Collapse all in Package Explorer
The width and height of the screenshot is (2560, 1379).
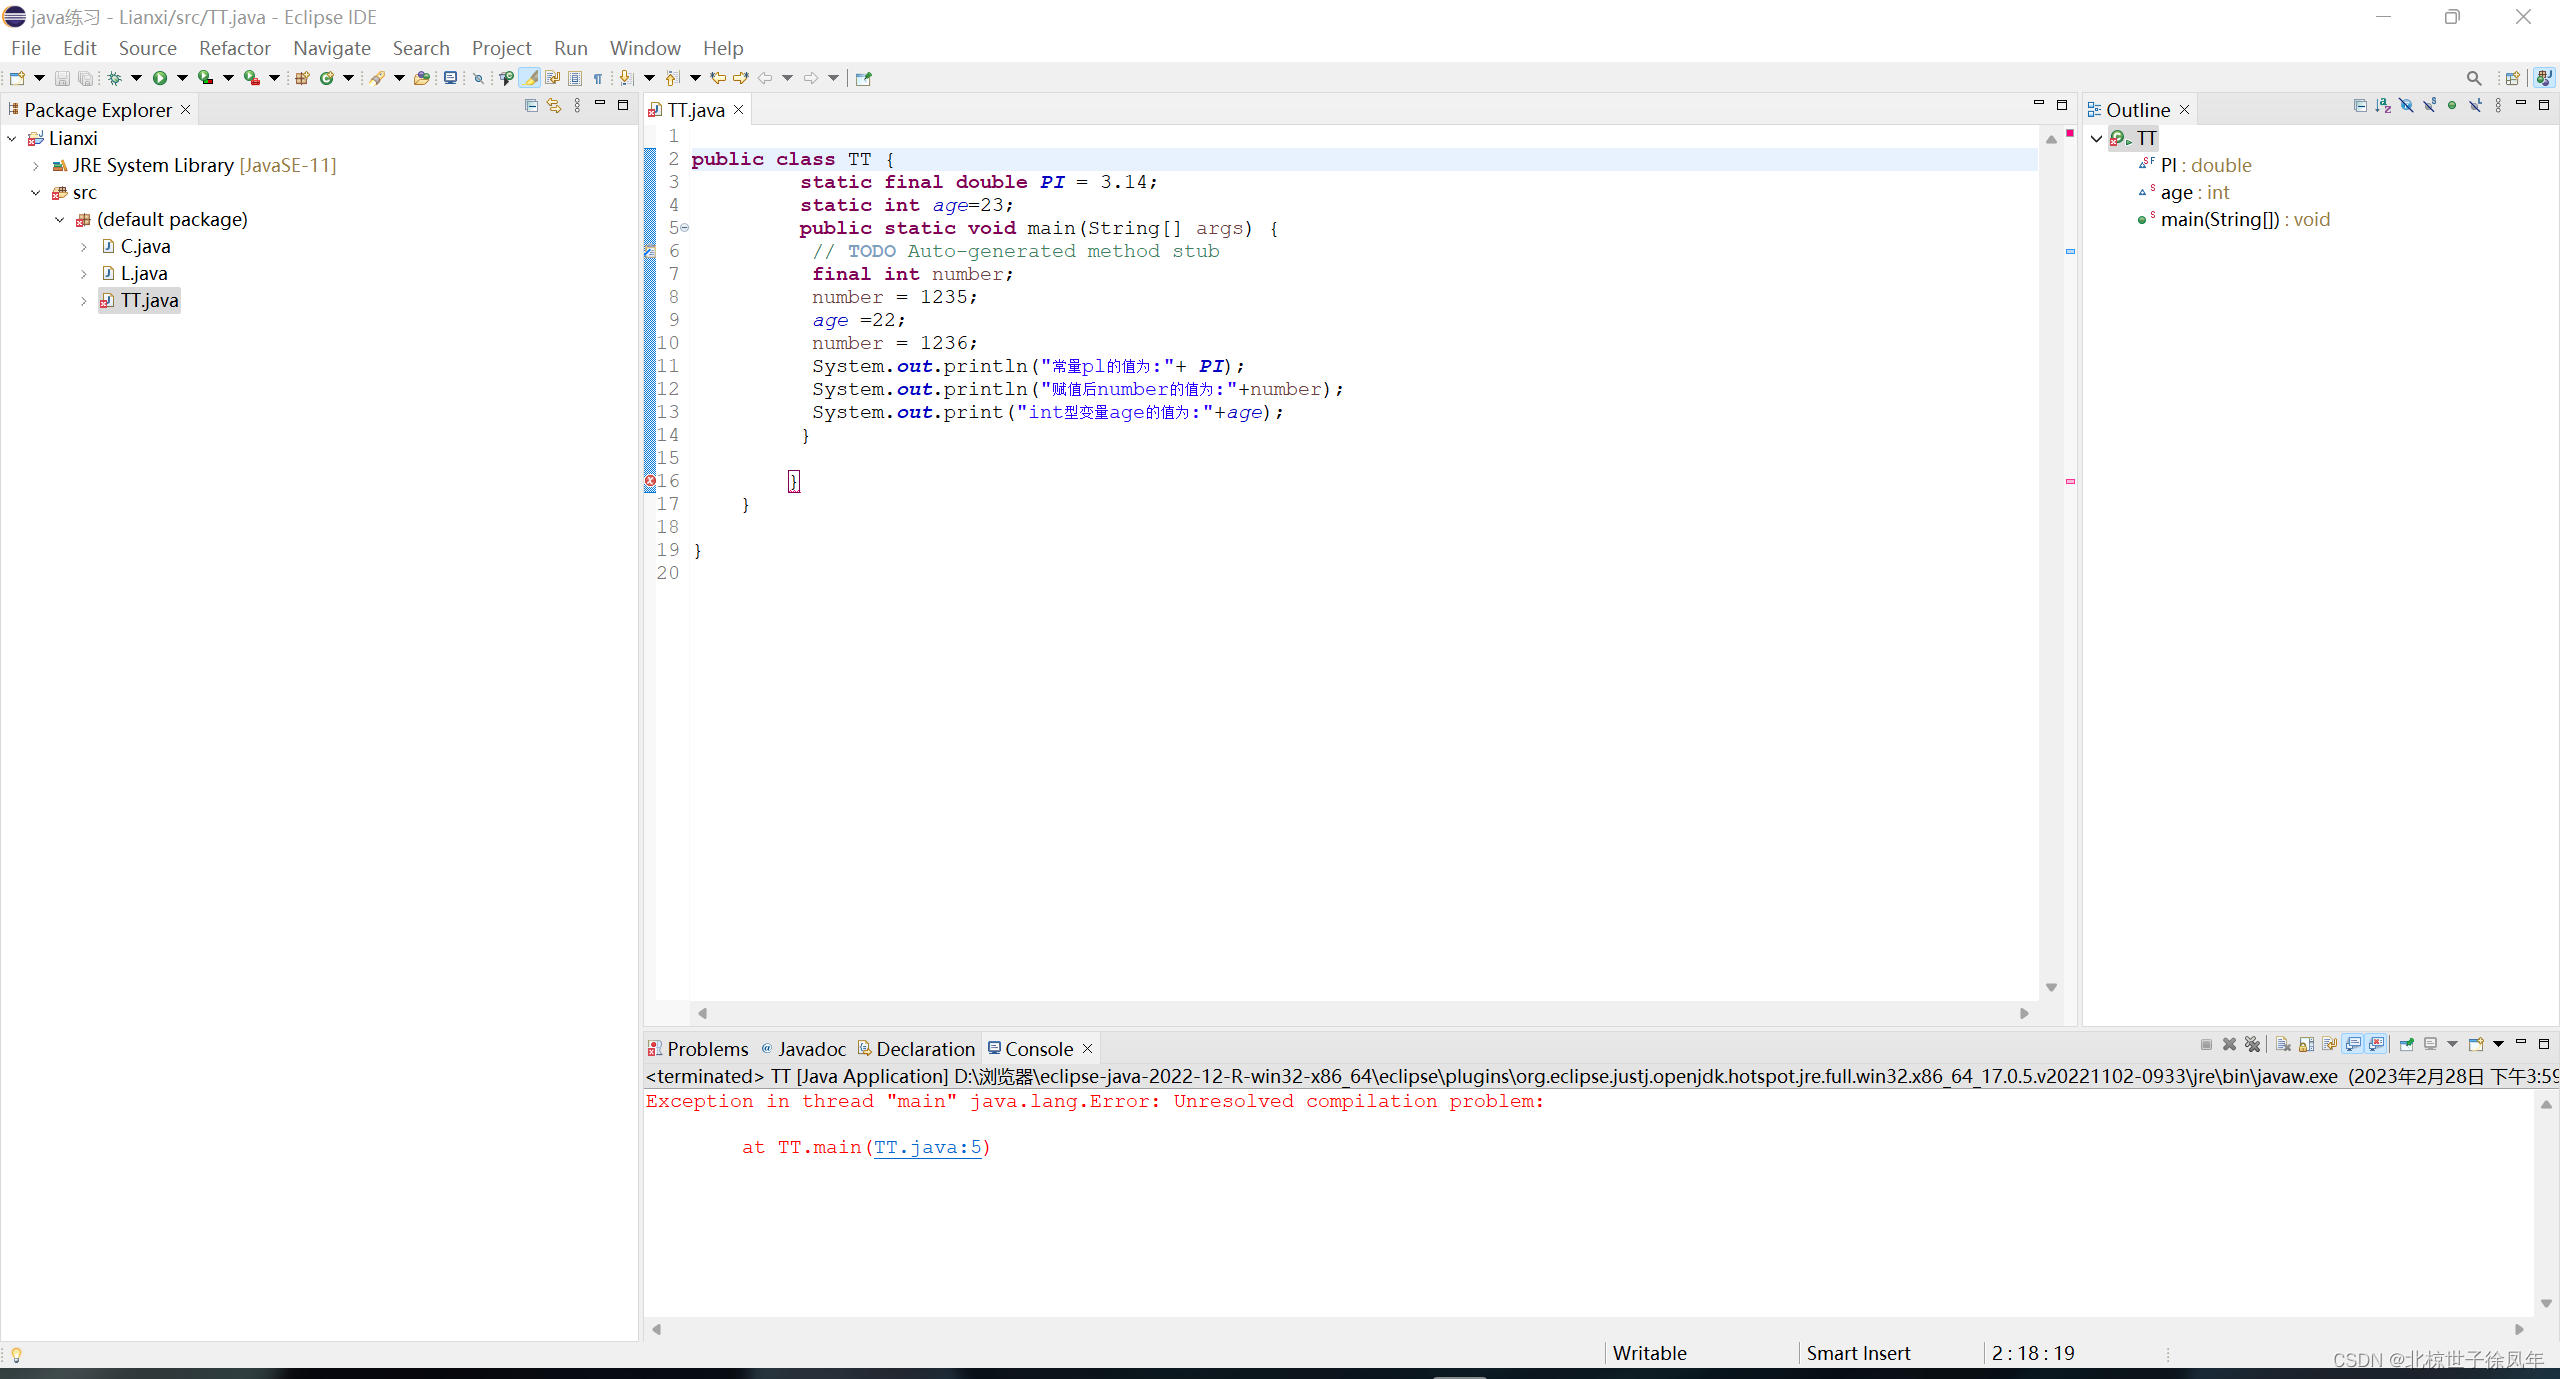(531, 105)
